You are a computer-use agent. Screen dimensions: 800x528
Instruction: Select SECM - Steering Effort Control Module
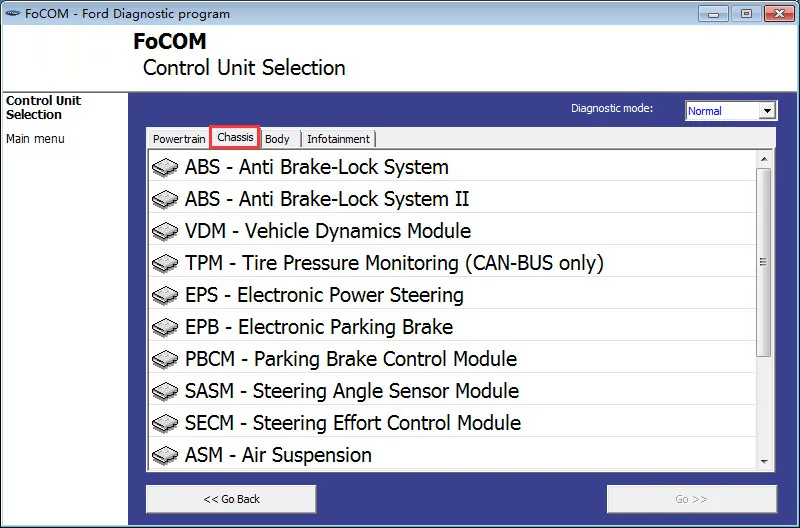[352, 423]
